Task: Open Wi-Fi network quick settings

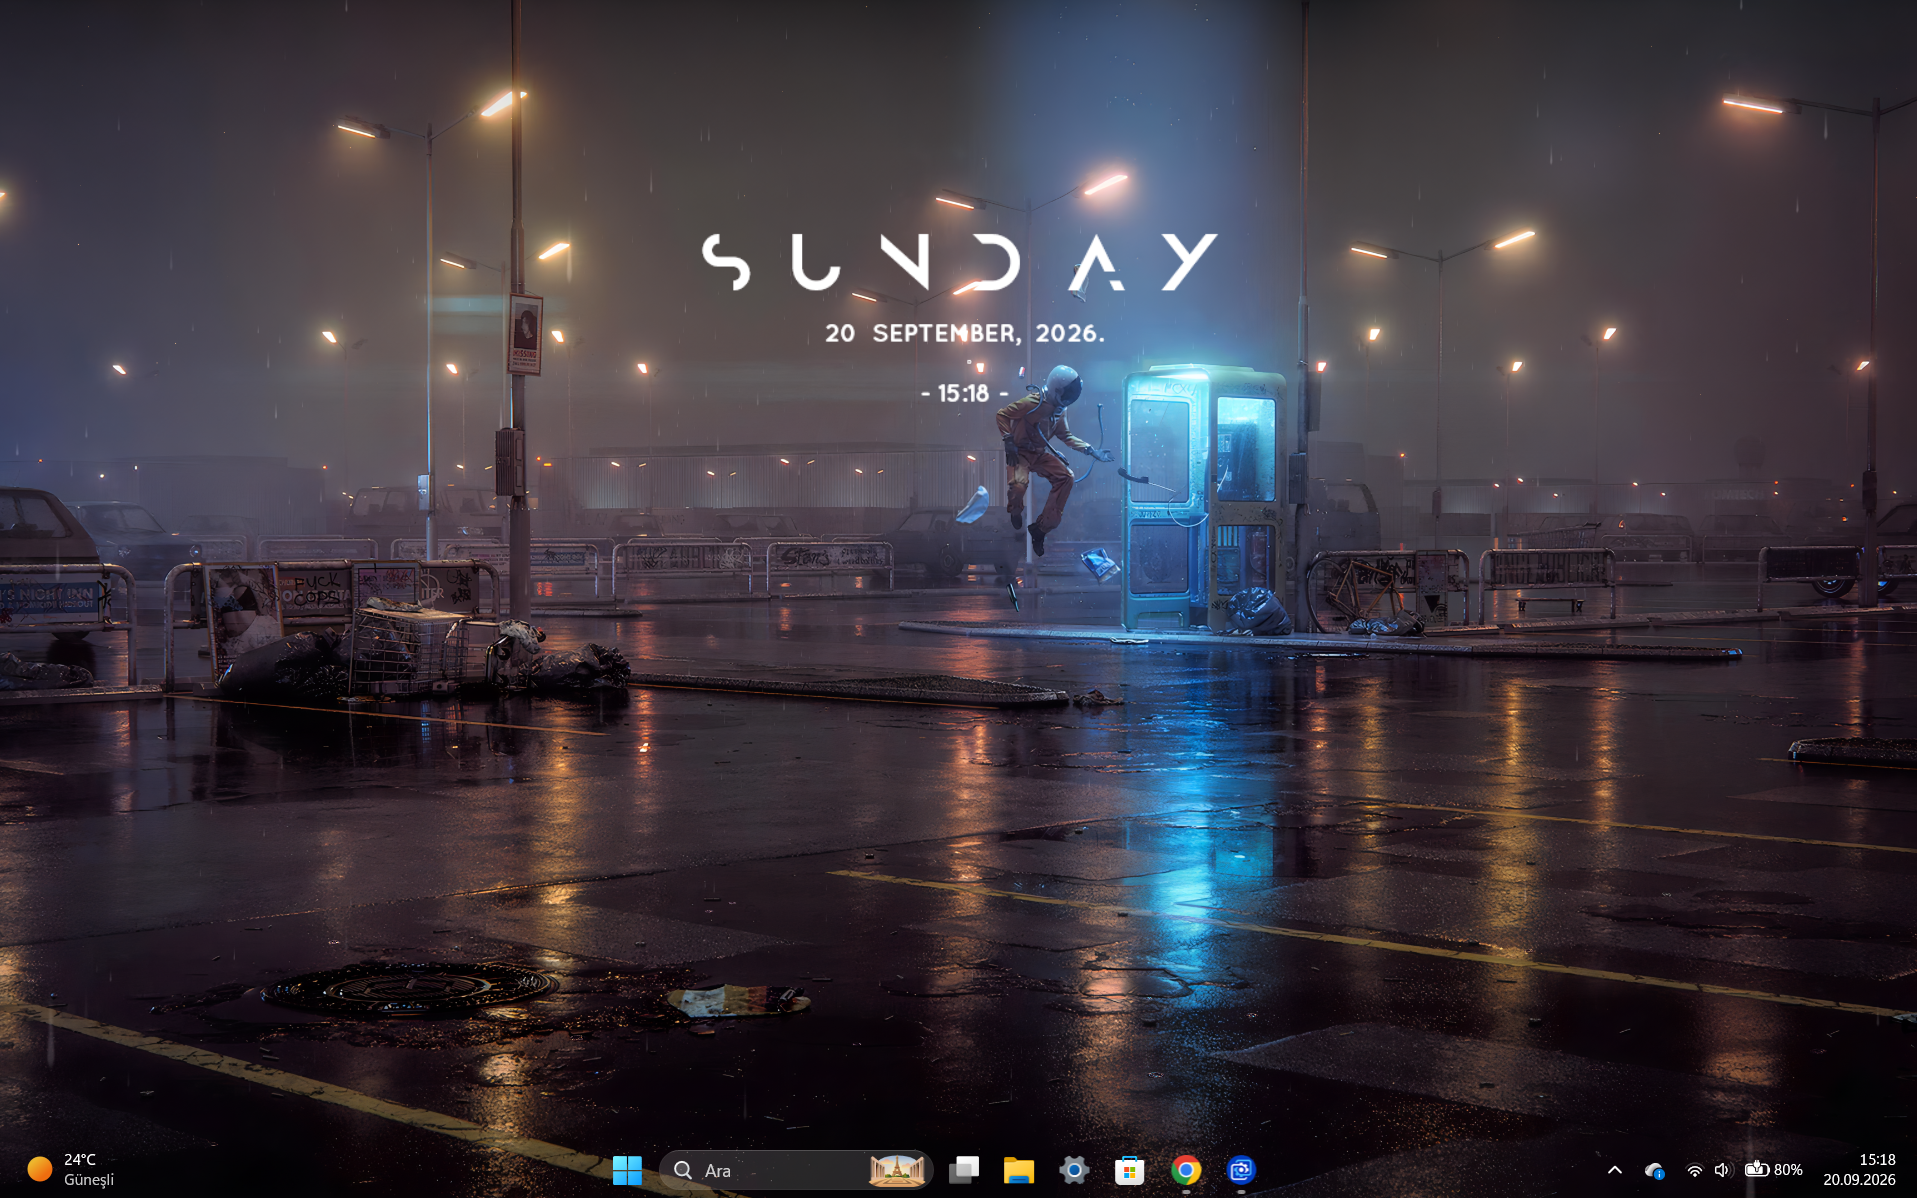Action: 1694,1170
